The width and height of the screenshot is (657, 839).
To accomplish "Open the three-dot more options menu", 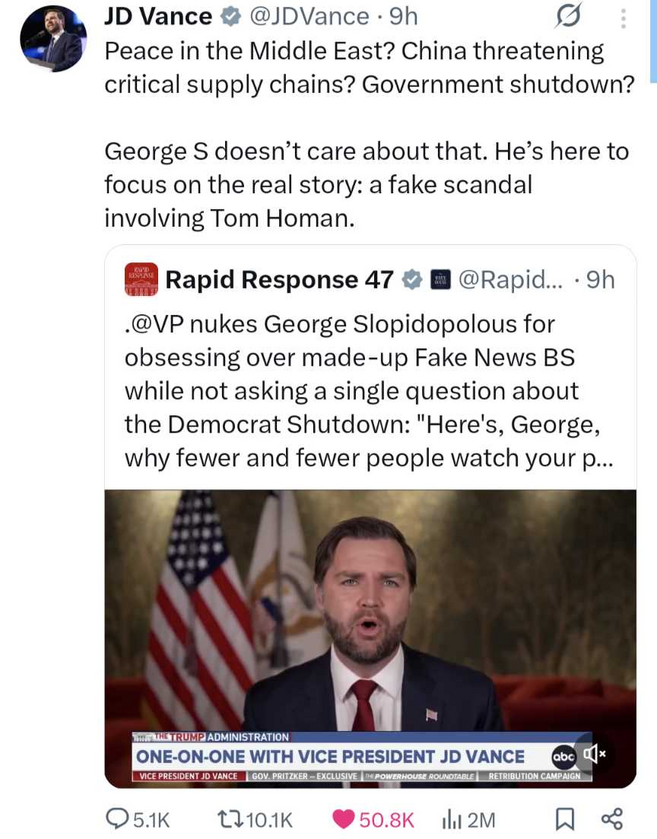I will point(623,18).
